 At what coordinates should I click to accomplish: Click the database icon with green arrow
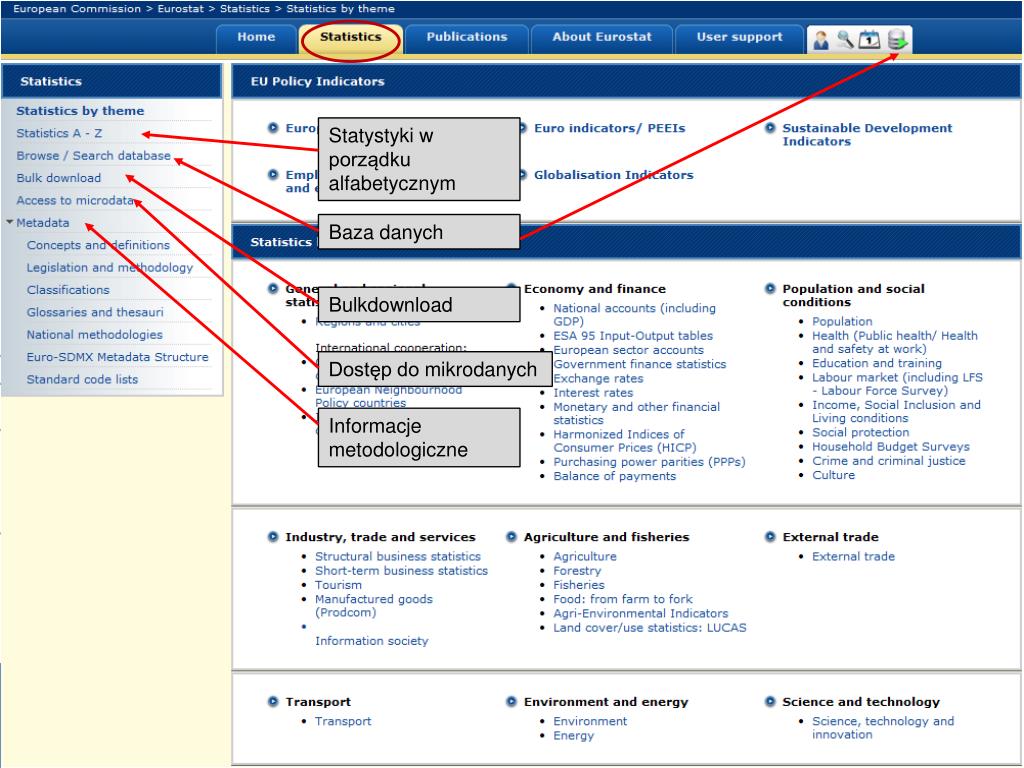pyautogui.click(x=898, y=40)
